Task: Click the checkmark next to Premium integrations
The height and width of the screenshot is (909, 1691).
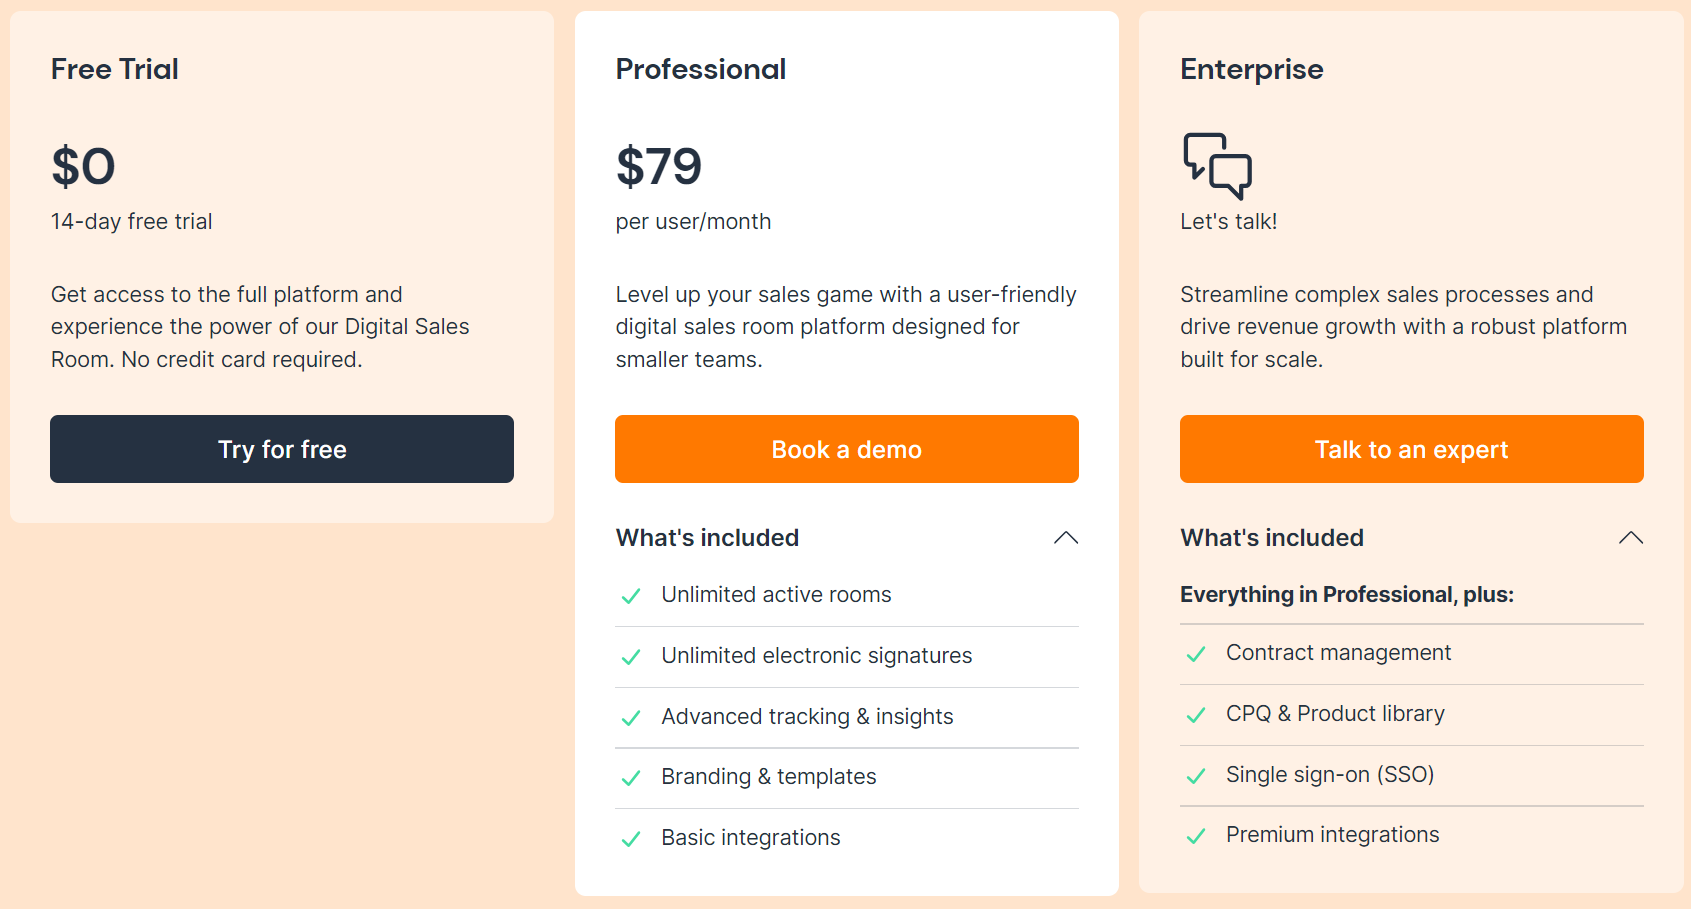Action: click(x=1196, y=836)
